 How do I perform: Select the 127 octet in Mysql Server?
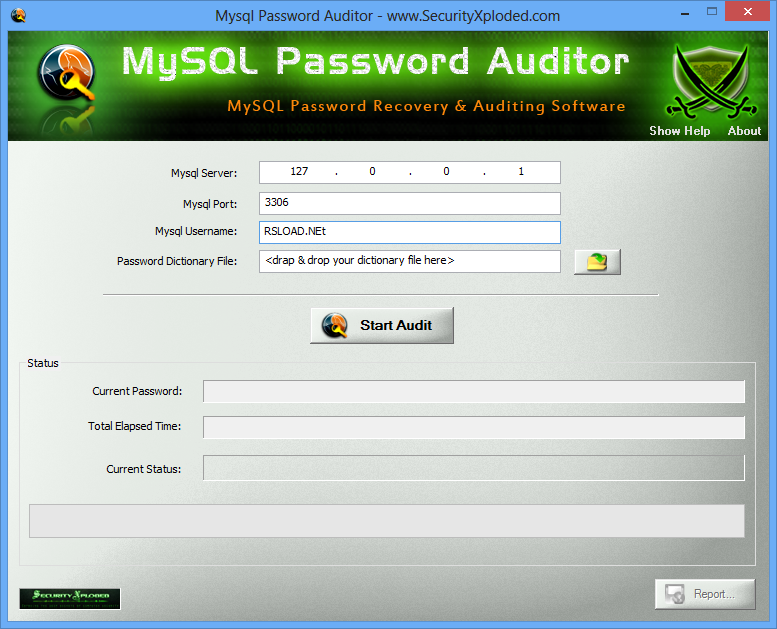tap(299, 172)
